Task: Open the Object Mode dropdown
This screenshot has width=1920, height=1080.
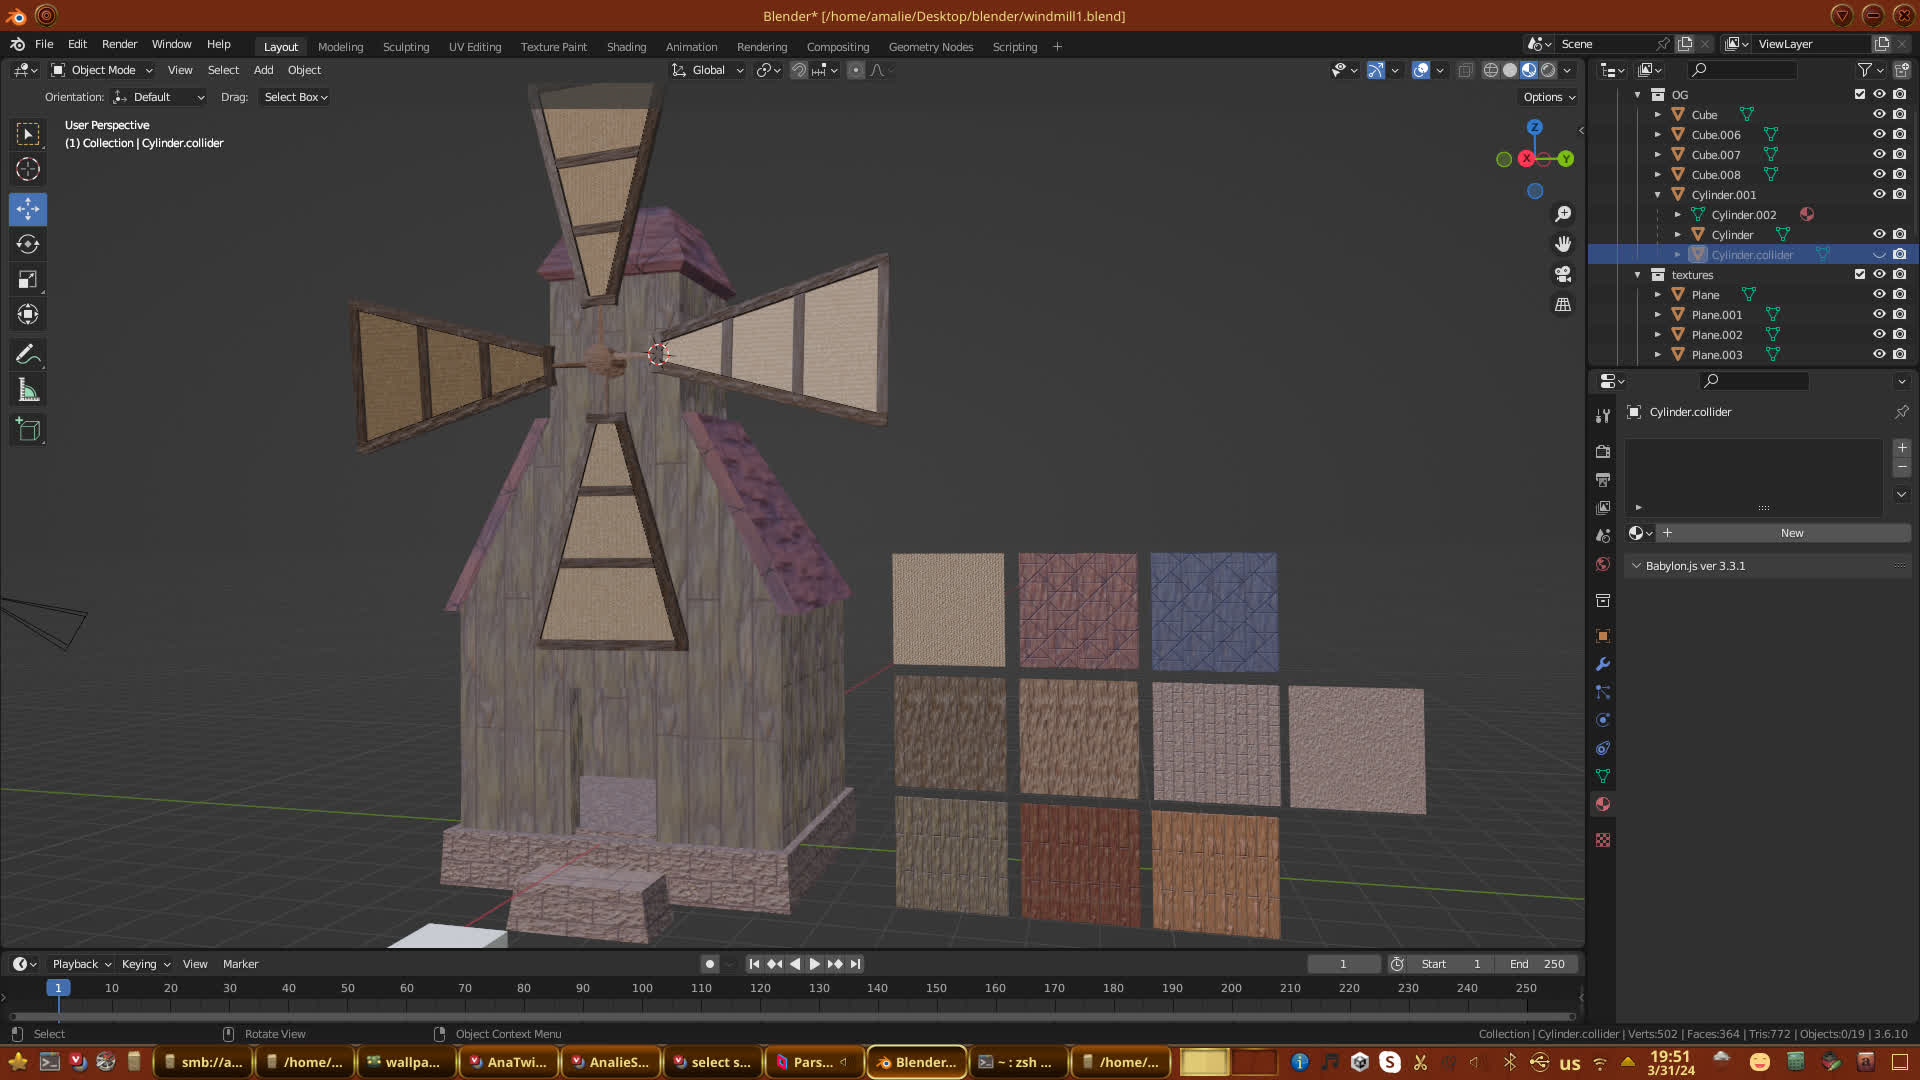Action: click(102, 70)
